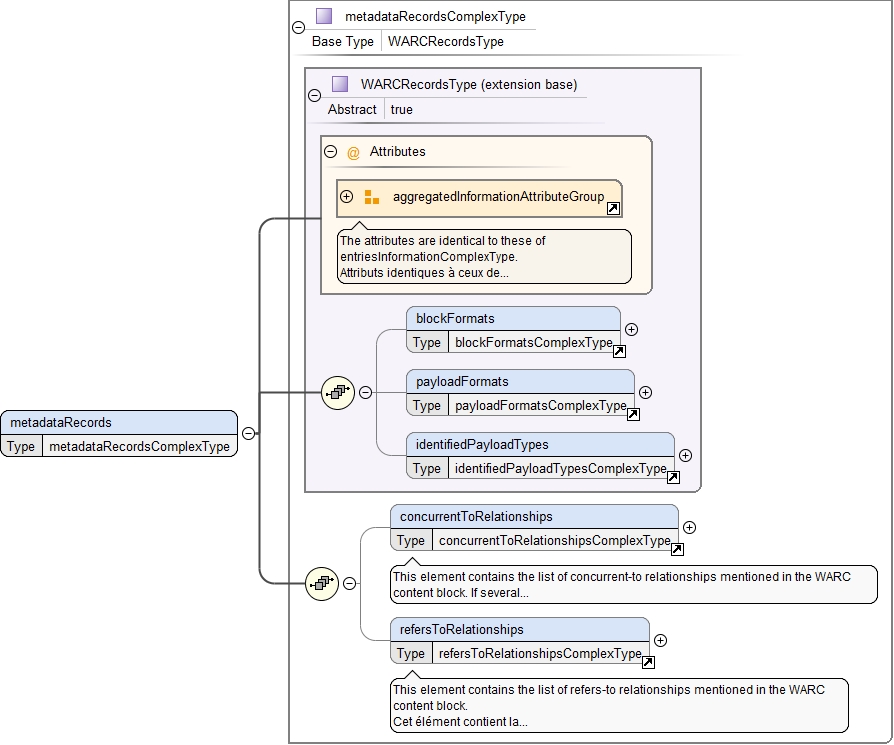Screen dimensions: 894x745
Task: Click the refersToRelationshipsComplexType type value
Action: [x=540, y=653]
